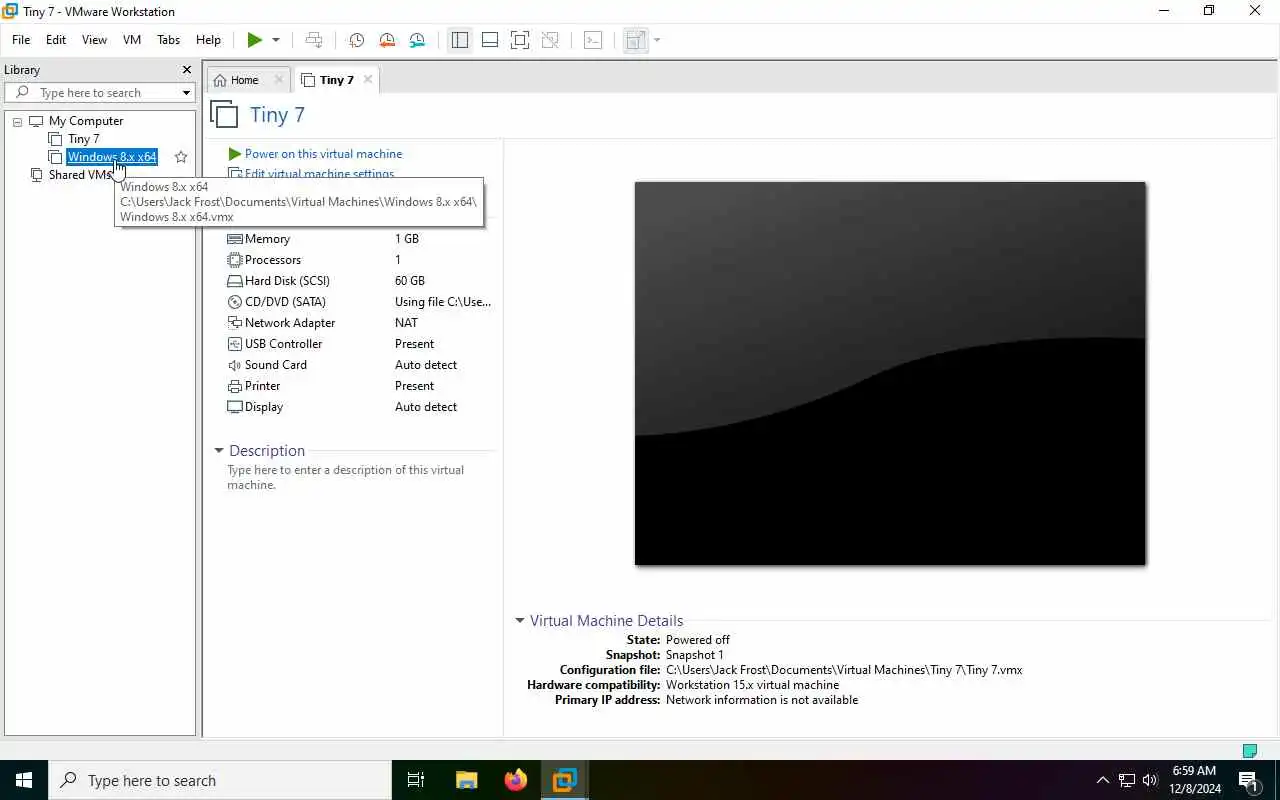Click the Memory value 1 GB
The height and width of the screenshot is (800, 1280).
click(407, 239)
